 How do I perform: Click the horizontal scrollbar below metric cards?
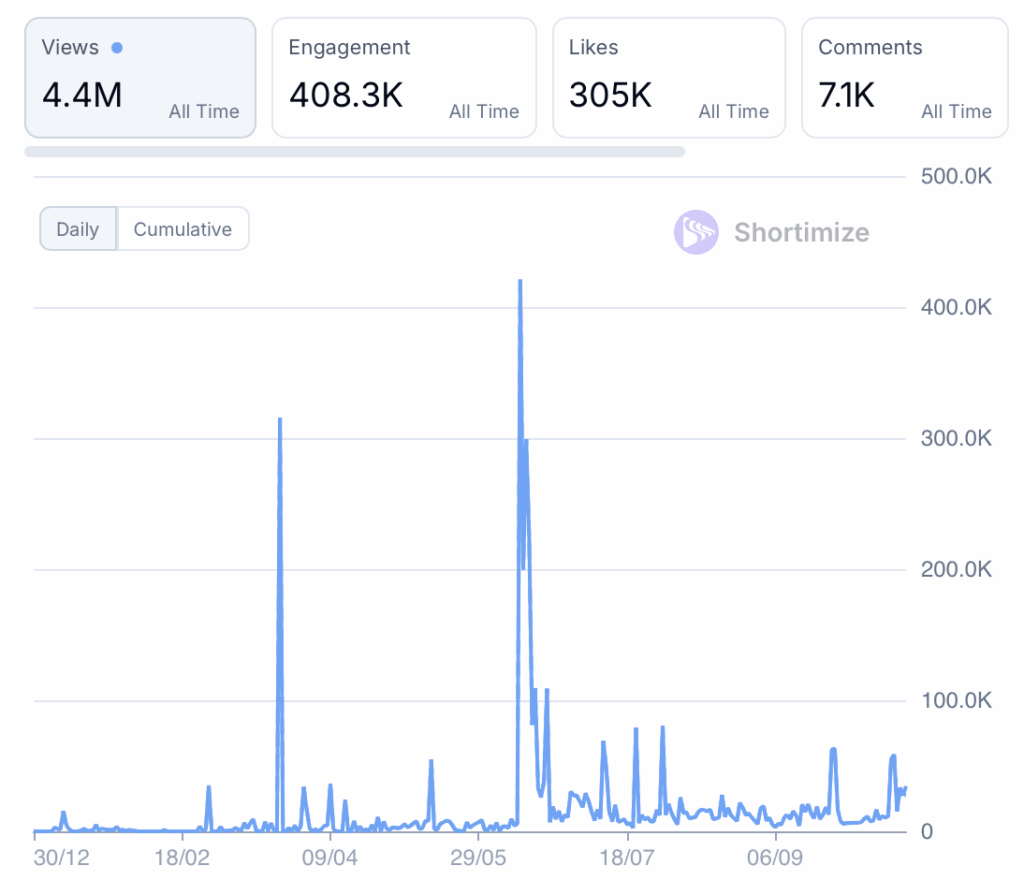point(355,152)
